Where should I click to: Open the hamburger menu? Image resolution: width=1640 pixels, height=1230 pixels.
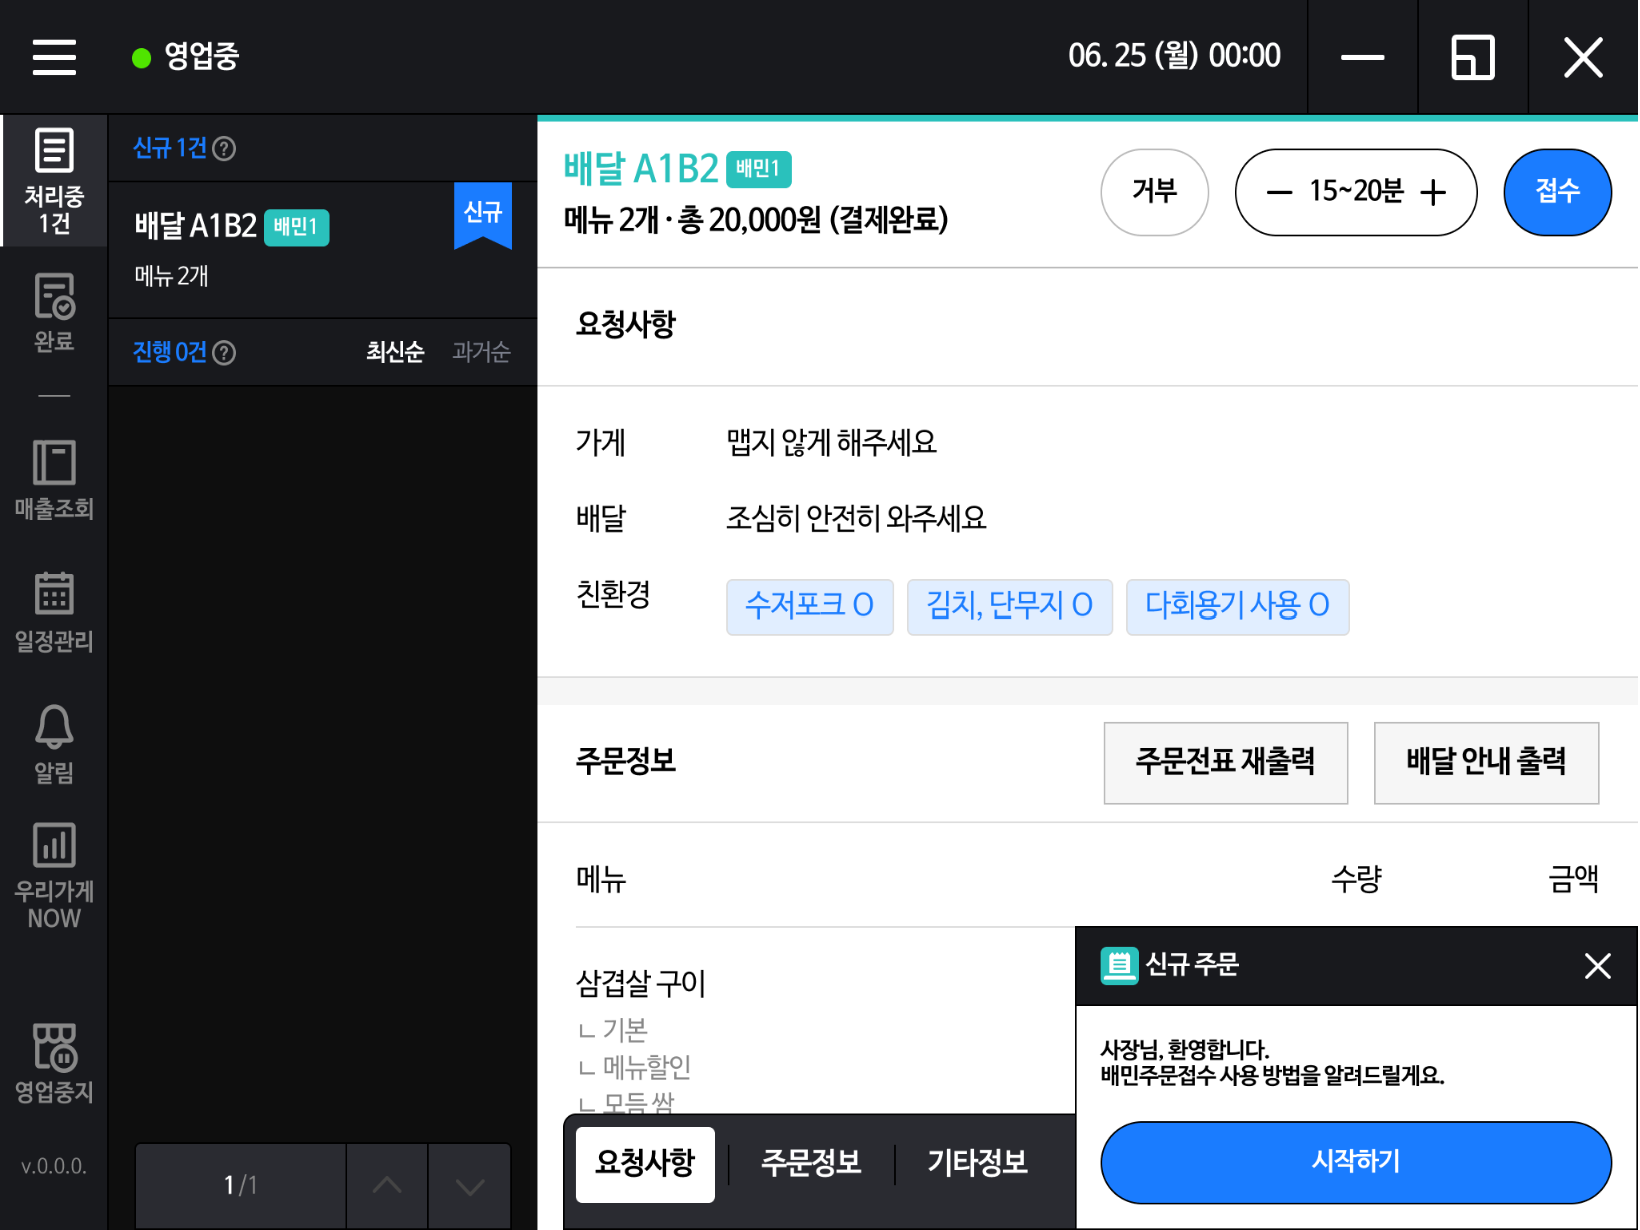(54, 57)
